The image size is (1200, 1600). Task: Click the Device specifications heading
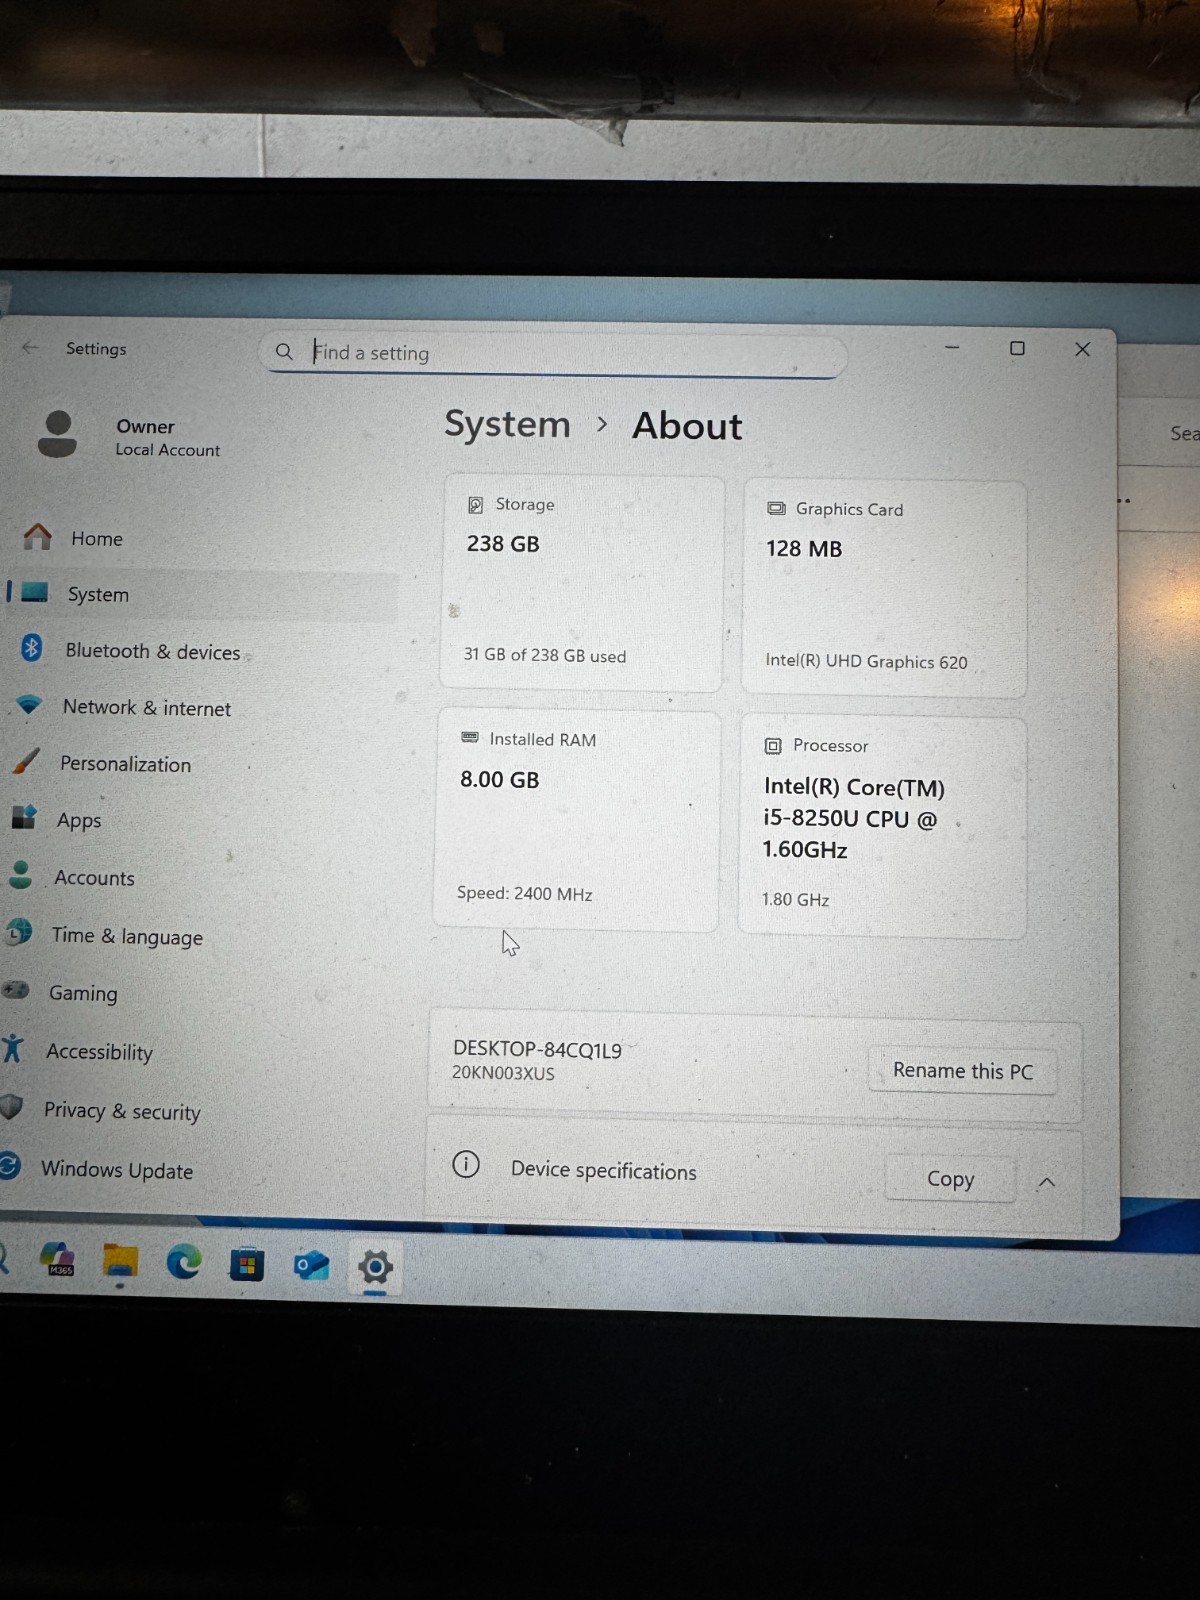[x=603, y=1170]
